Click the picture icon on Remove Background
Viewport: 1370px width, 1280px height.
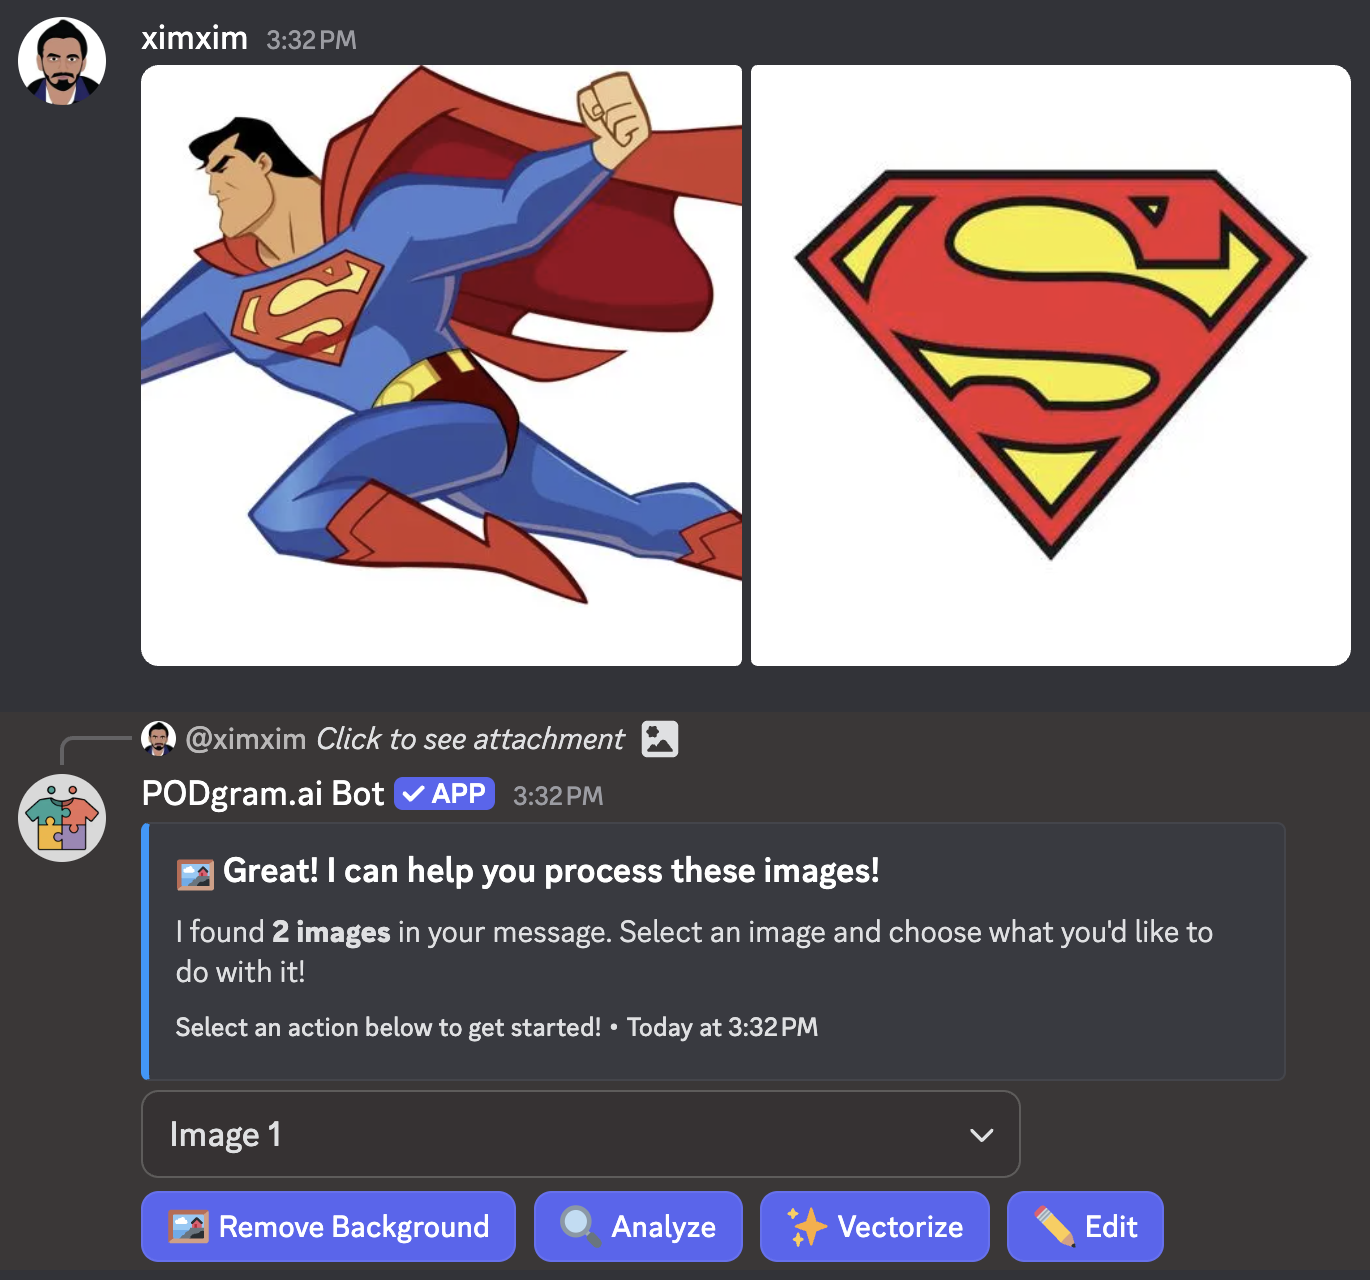click(188, 1226)
